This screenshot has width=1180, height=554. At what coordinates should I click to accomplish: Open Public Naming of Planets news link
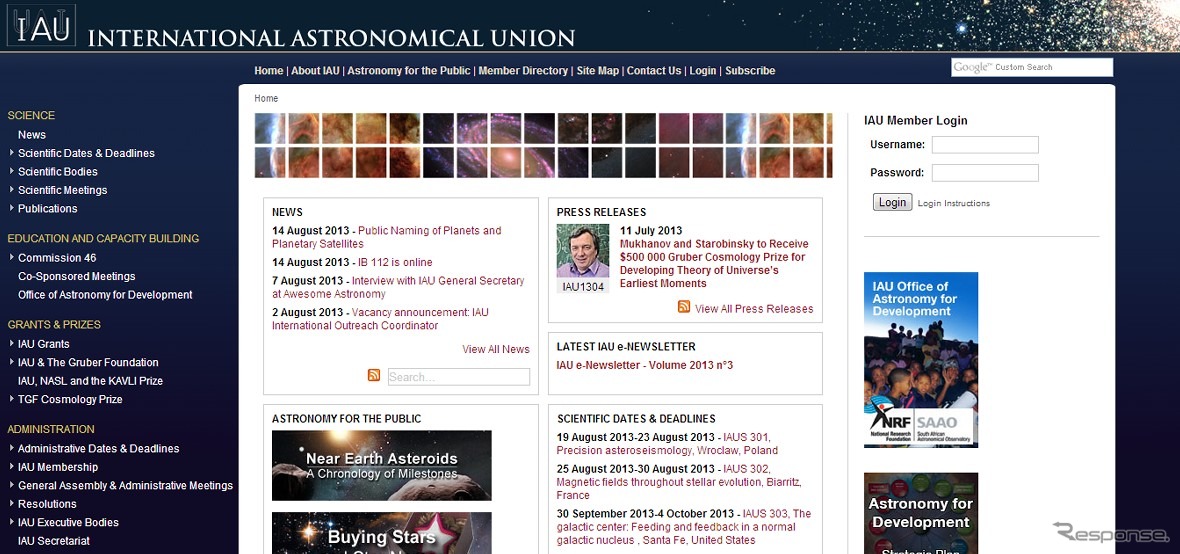[x=387, y=237]
